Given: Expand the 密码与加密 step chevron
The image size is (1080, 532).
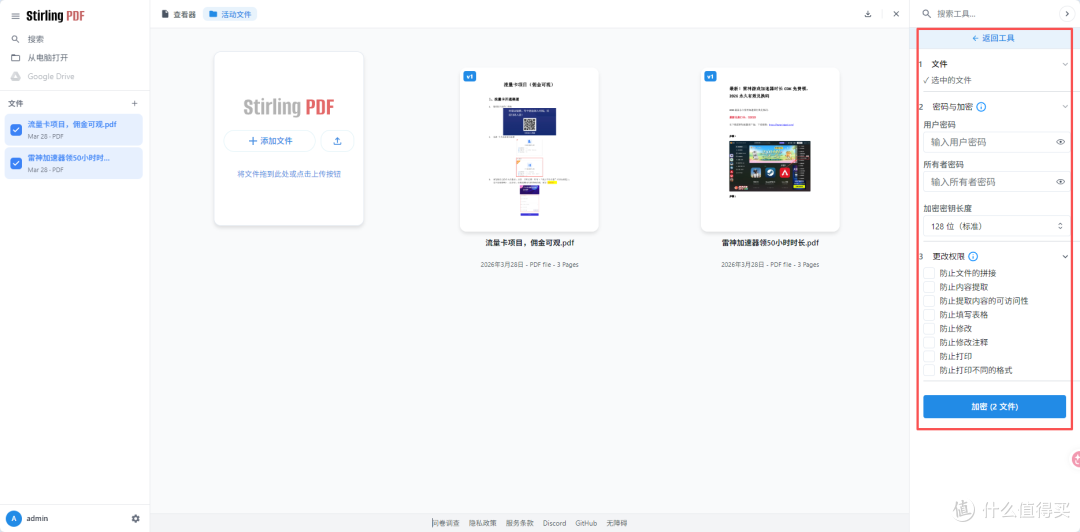Looking at the screenshot, I should 1065,107.
